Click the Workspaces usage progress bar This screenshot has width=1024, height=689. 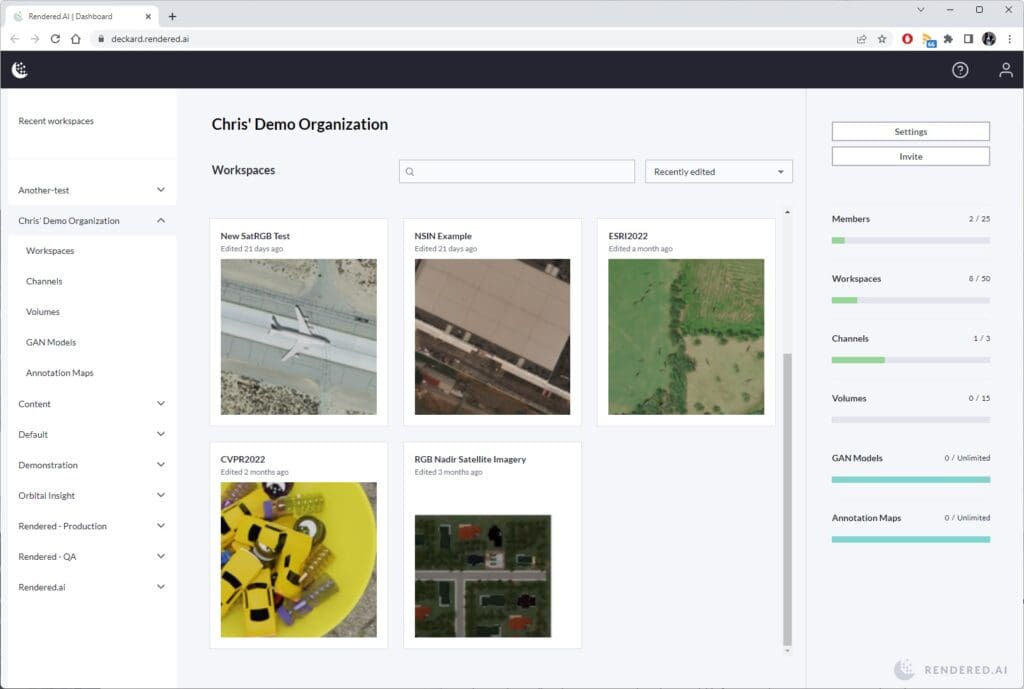[910, 300]
